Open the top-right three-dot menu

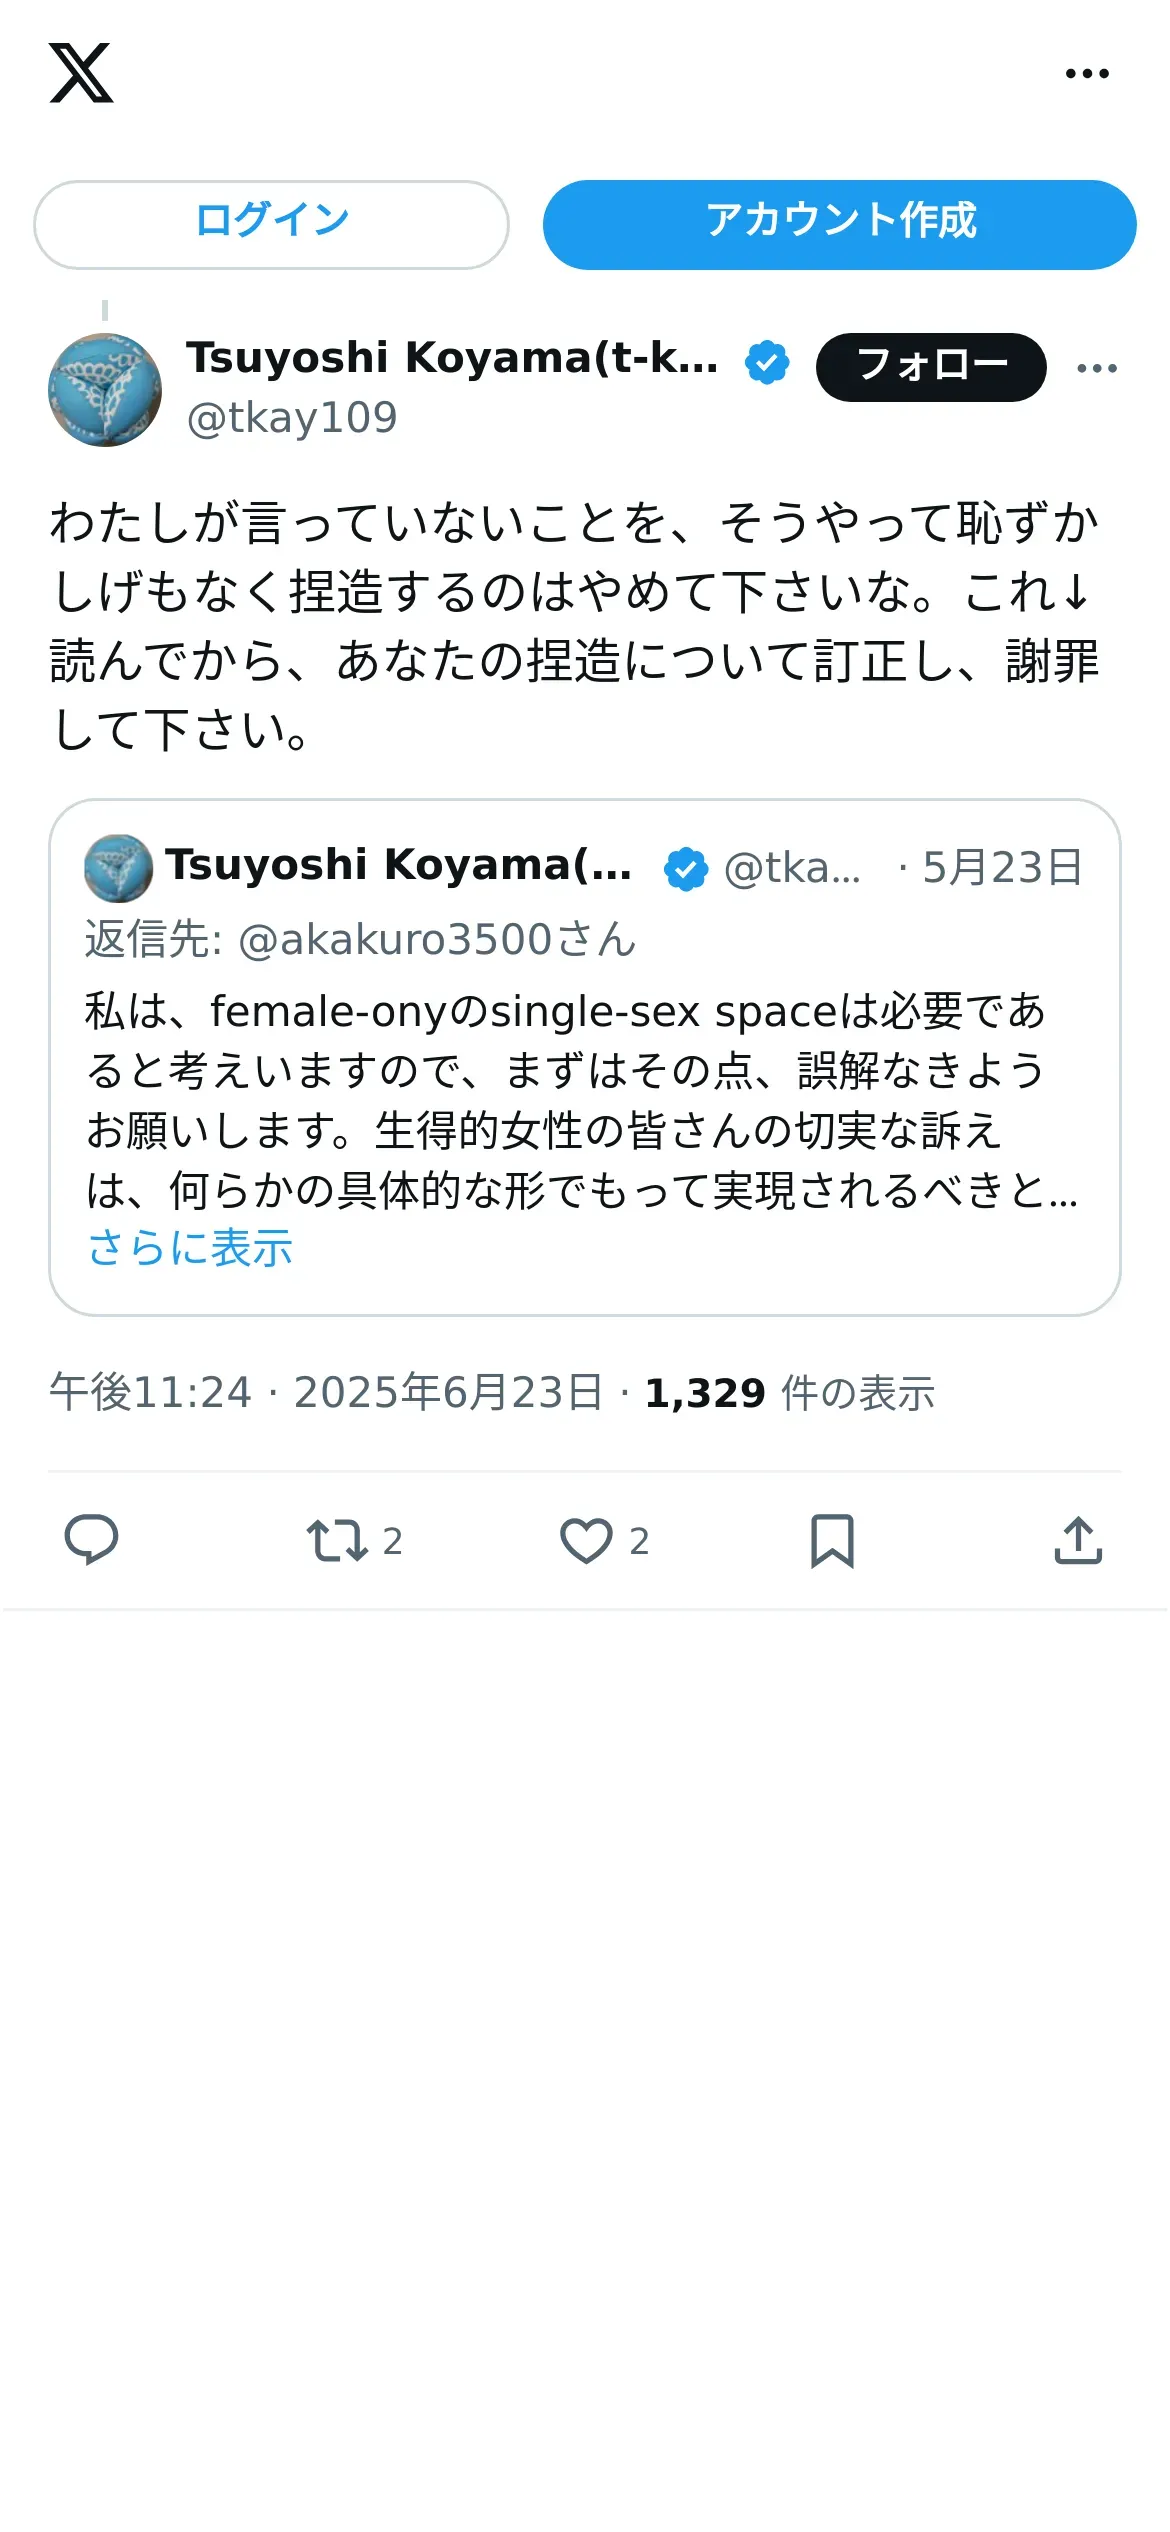click(x=1087, y=73)
